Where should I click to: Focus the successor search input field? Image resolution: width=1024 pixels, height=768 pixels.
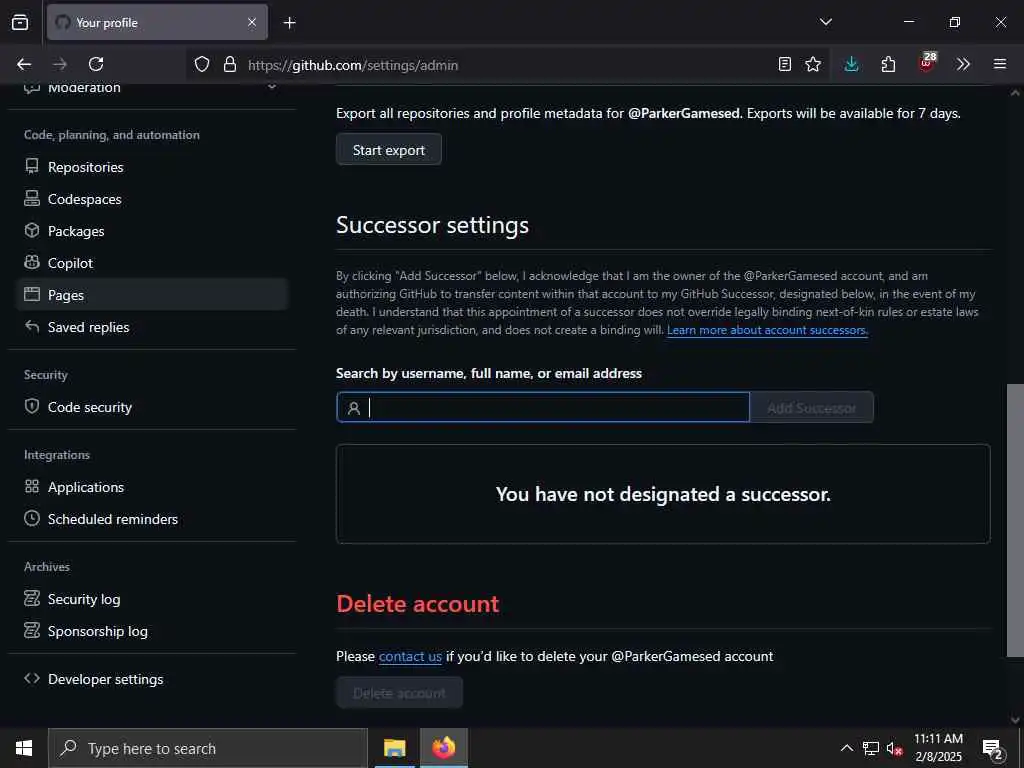[543, 408]
